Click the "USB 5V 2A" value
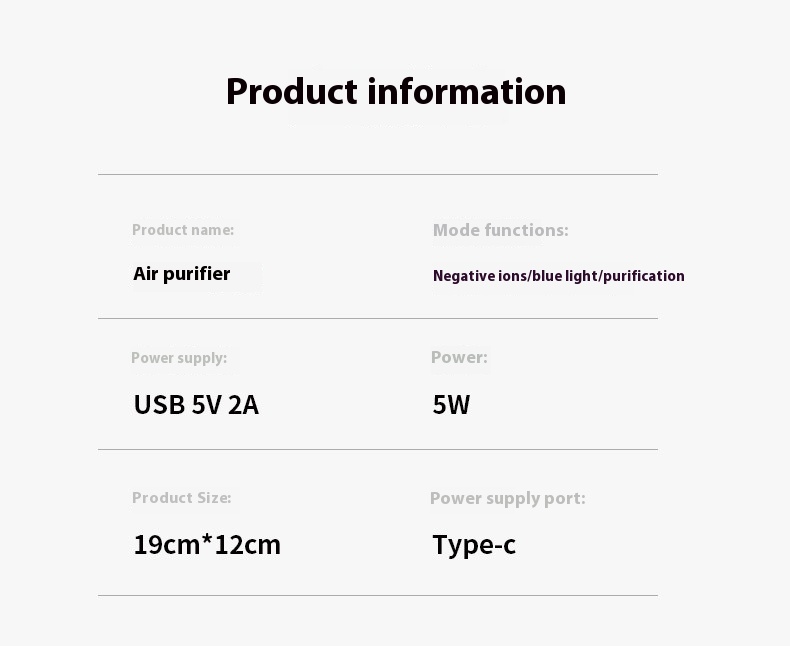 (x=196, y=405)
